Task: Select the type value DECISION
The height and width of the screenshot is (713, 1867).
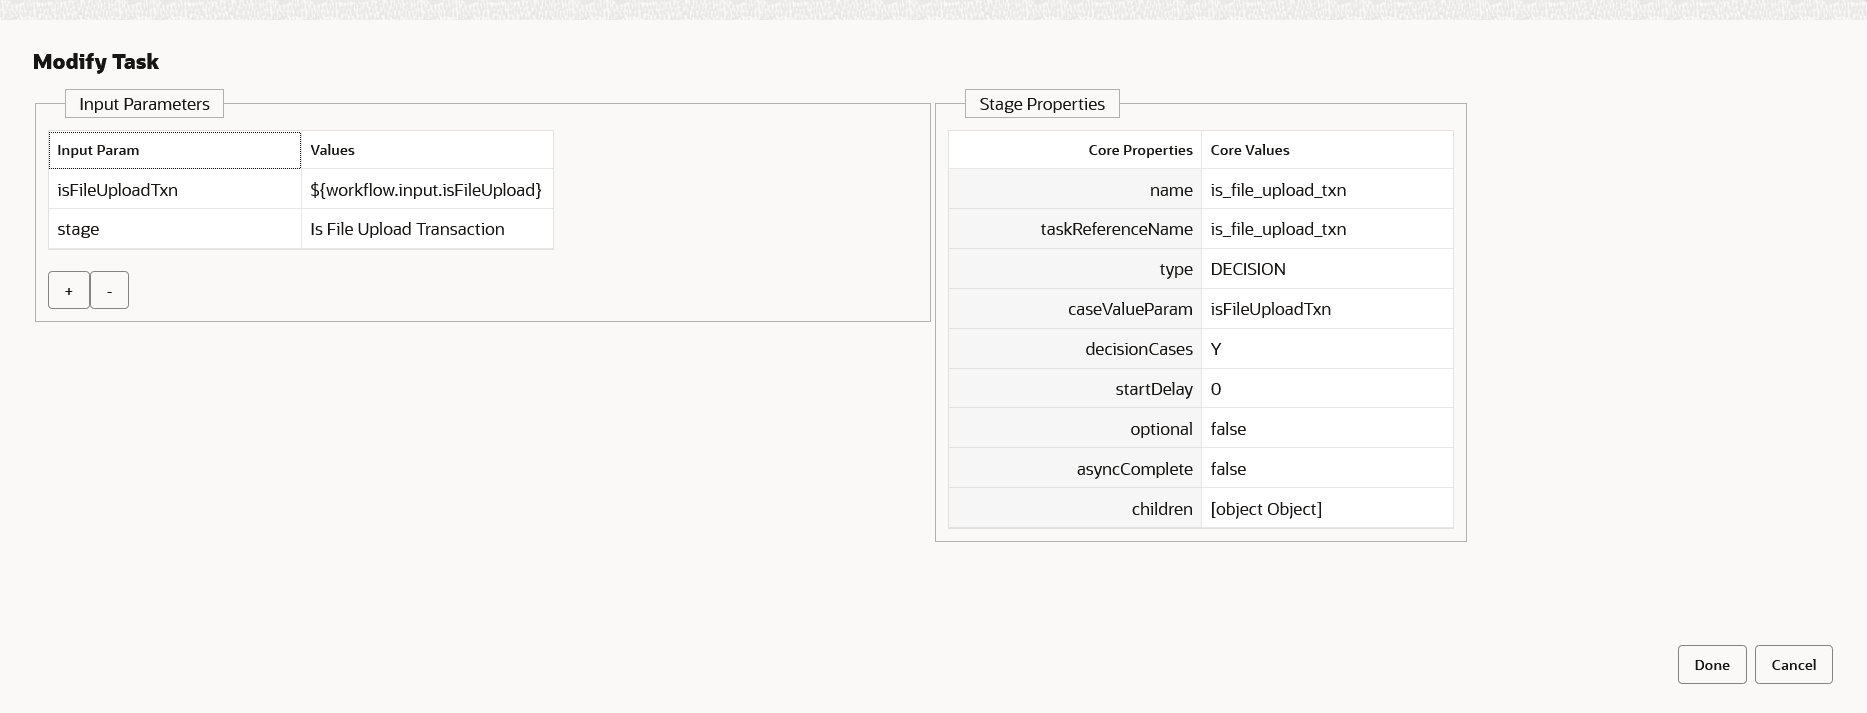Action: tap(1326, 269)
